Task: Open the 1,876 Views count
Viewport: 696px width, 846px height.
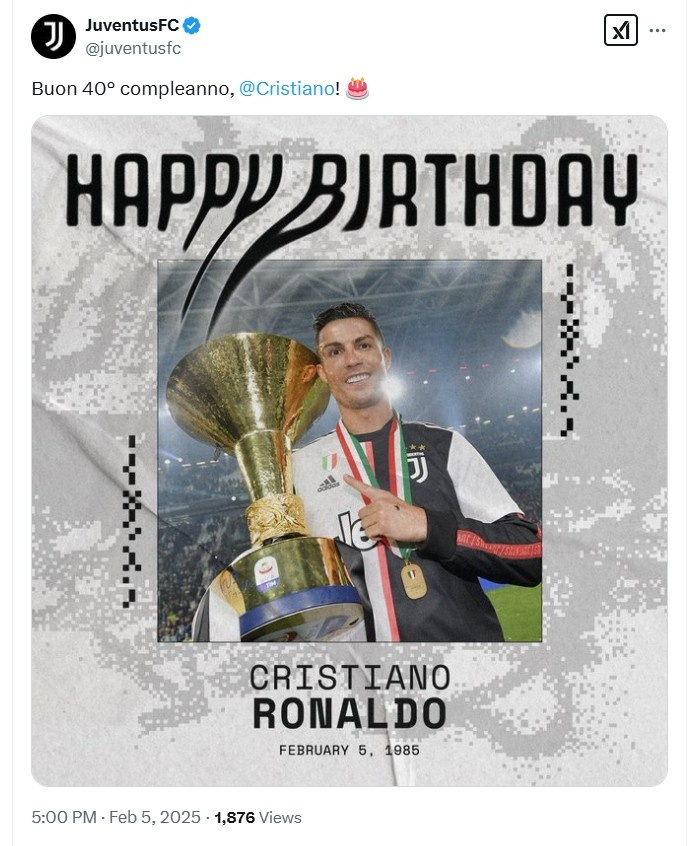Action: [258, 817]
